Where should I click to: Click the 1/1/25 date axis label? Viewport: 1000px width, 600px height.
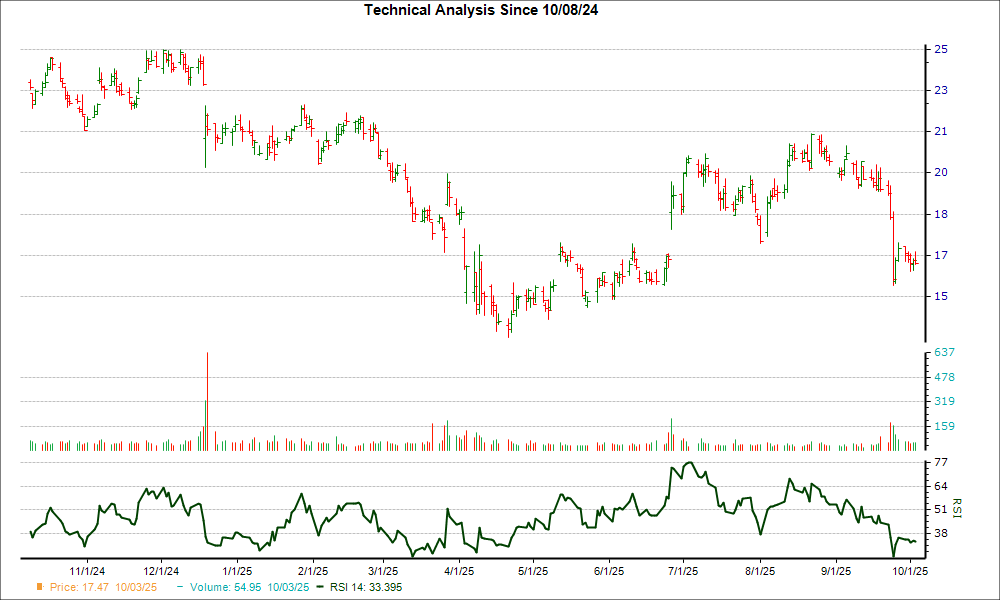click(x=235, y=571)
